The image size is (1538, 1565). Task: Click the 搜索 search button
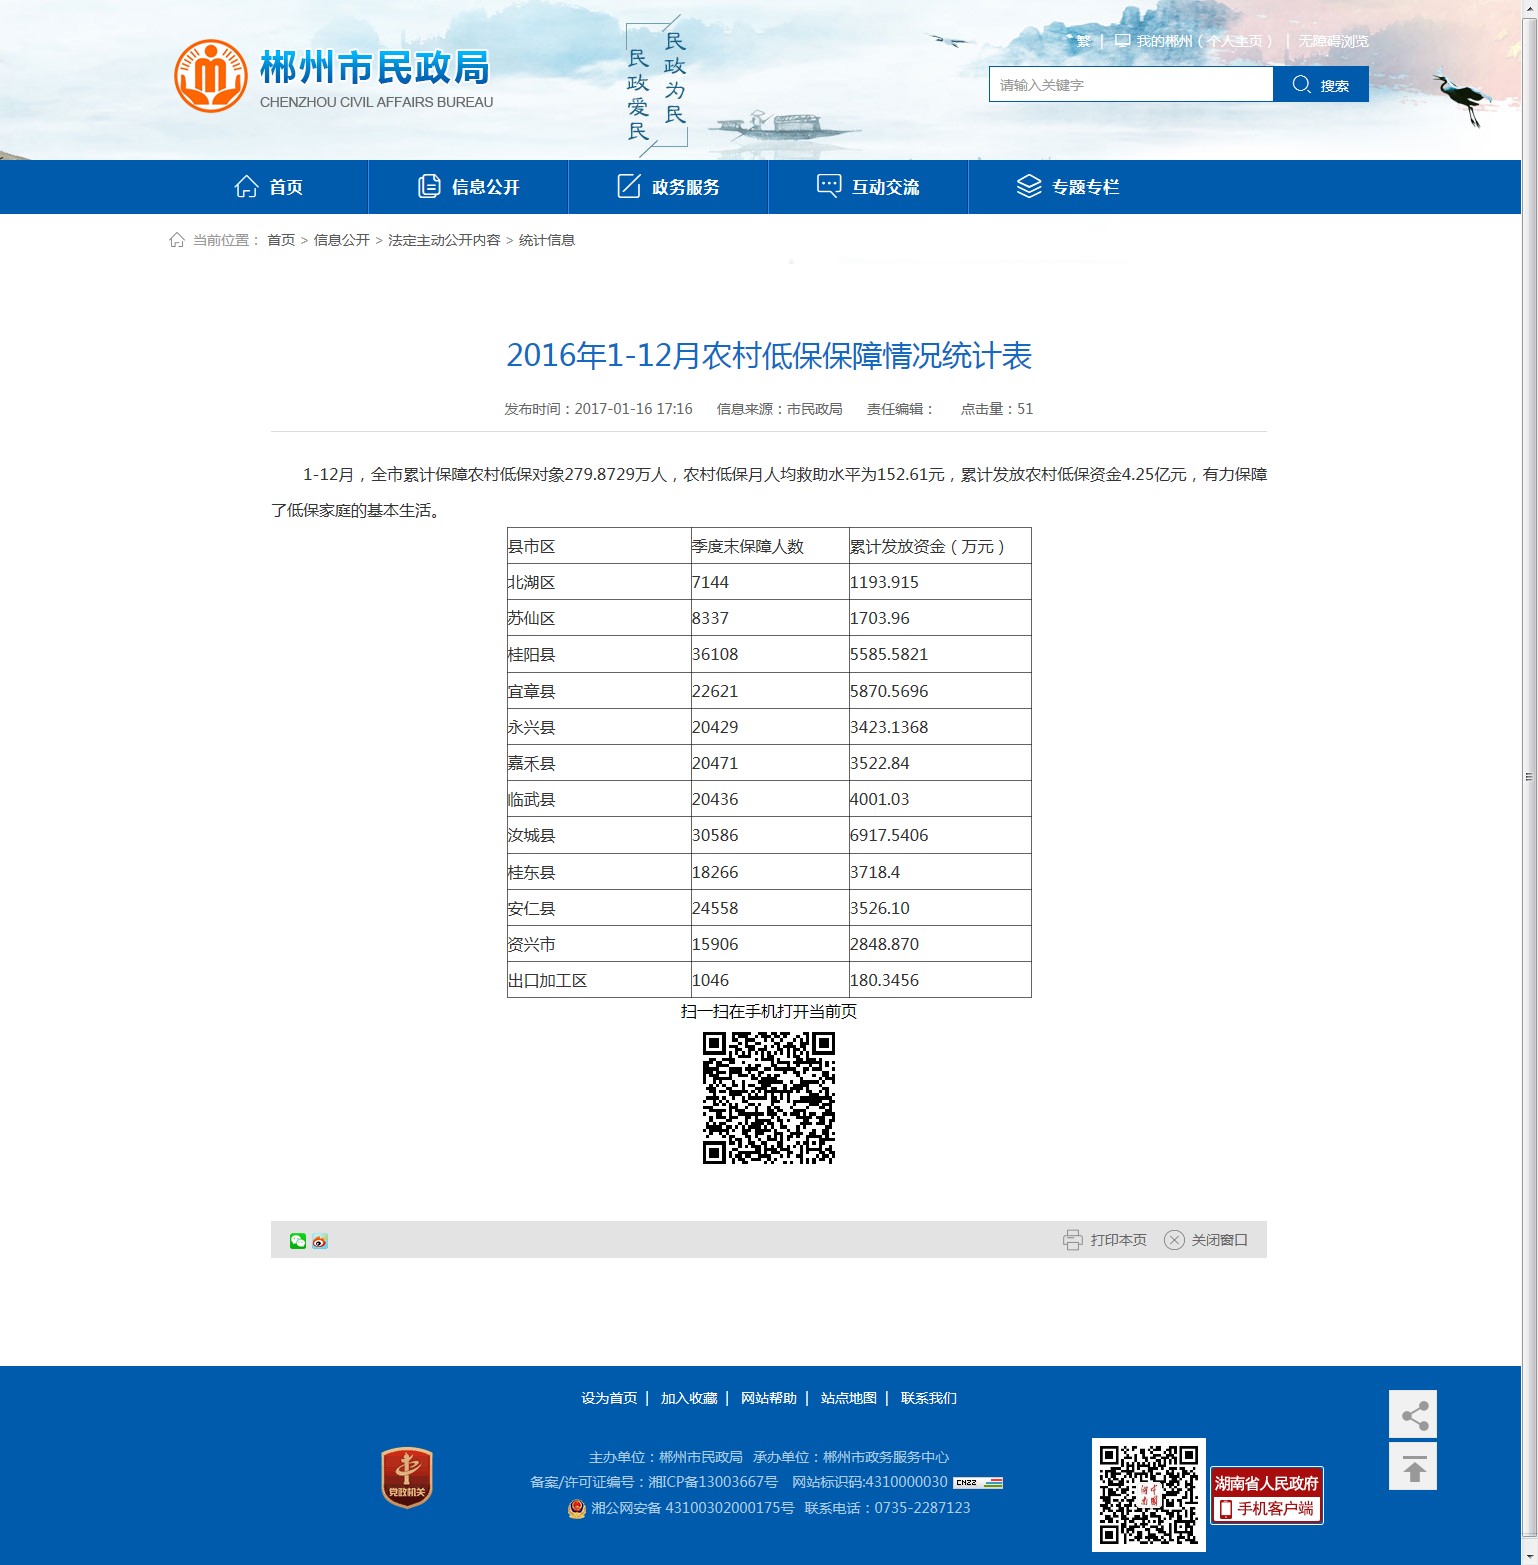[x=1321, y=84]
